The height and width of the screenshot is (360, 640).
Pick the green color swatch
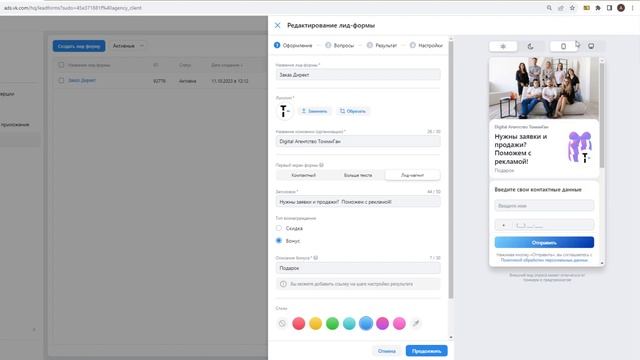[332, 323]
